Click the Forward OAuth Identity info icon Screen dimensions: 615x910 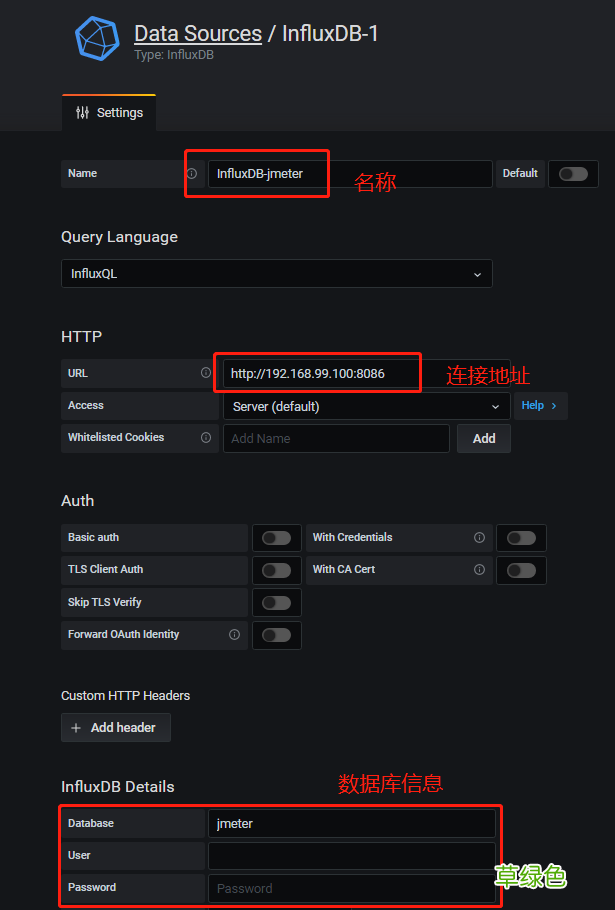pyautogui.click(x=234, y=634)
